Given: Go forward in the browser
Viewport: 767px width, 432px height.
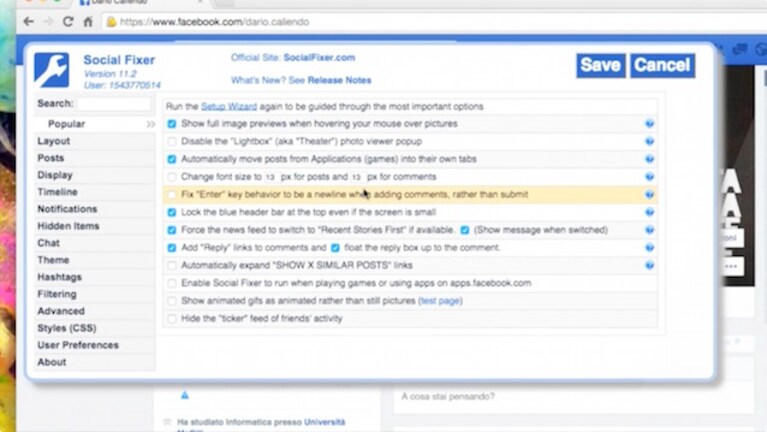Looking at the screenshot, I should pyautogui.click(x=48, y=22).
